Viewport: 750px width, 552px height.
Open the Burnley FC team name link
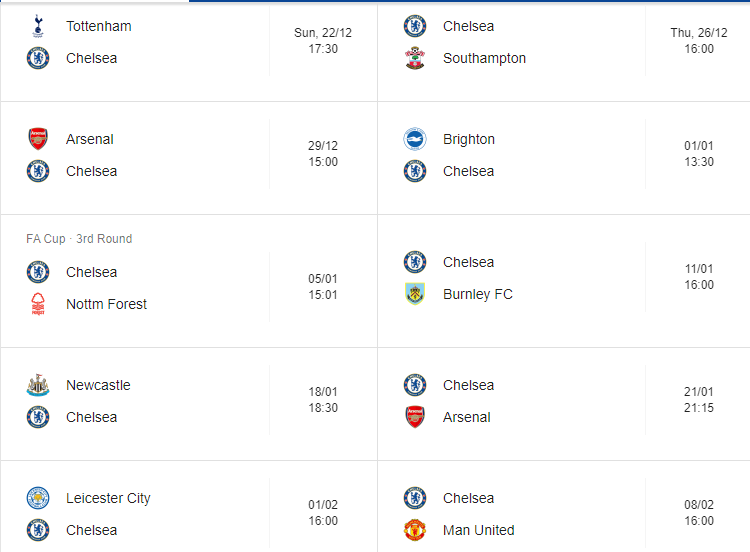[x=477, y=294]
